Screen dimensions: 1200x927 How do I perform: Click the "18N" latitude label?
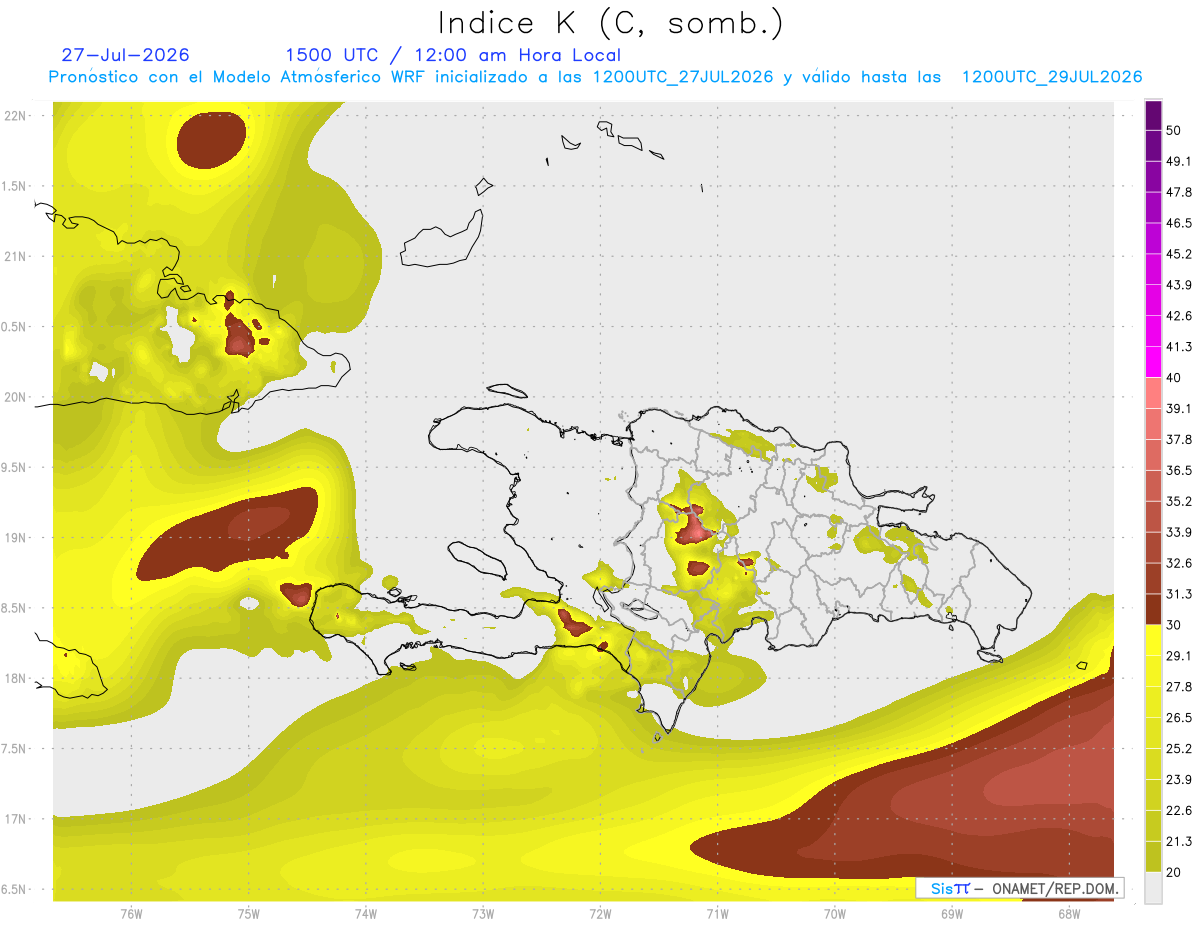15,678
